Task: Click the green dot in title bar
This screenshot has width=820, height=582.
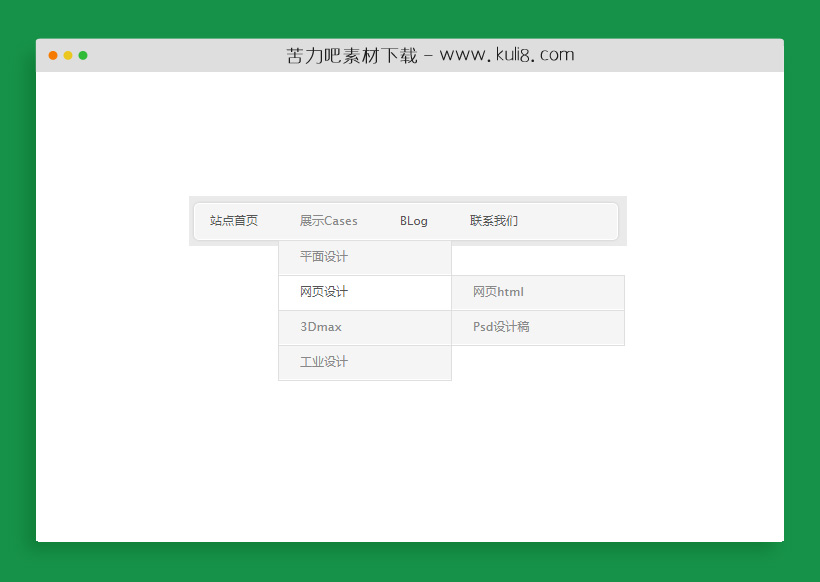Action: 83,55
